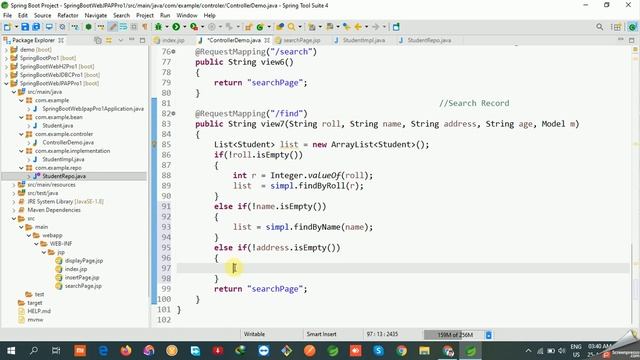Toggle Show Whitespace Characters pilcrow icon
This screenshot has height=360, width=640.
pos(144,27)
